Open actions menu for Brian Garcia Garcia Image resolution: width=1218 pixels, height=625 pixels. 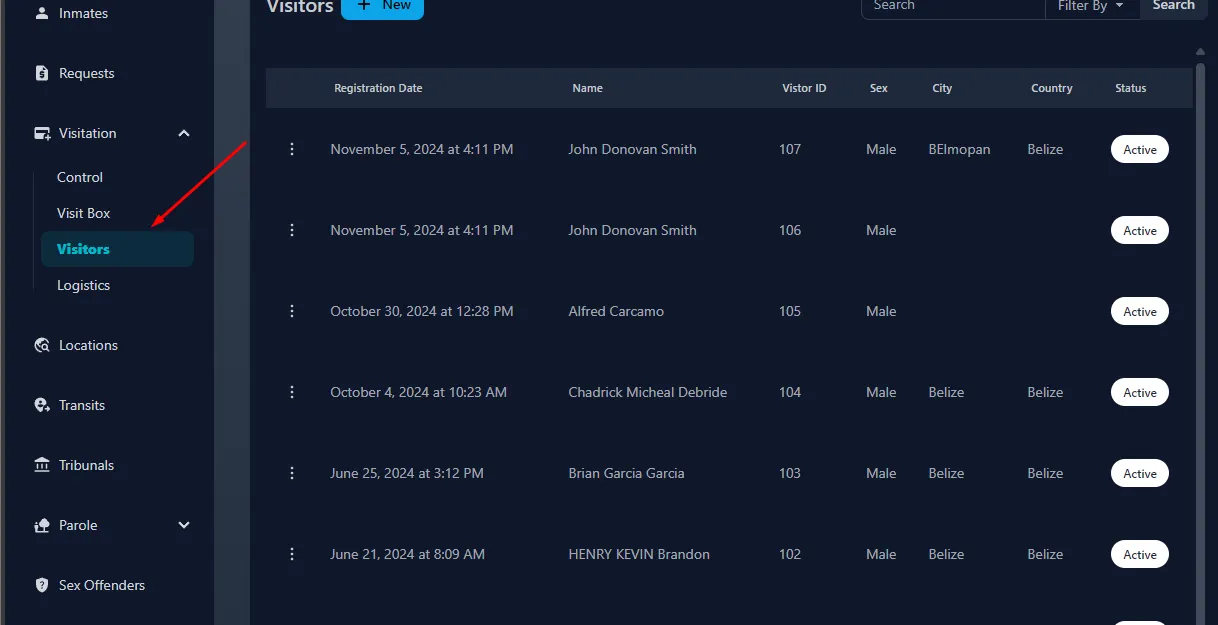[292, 473]
